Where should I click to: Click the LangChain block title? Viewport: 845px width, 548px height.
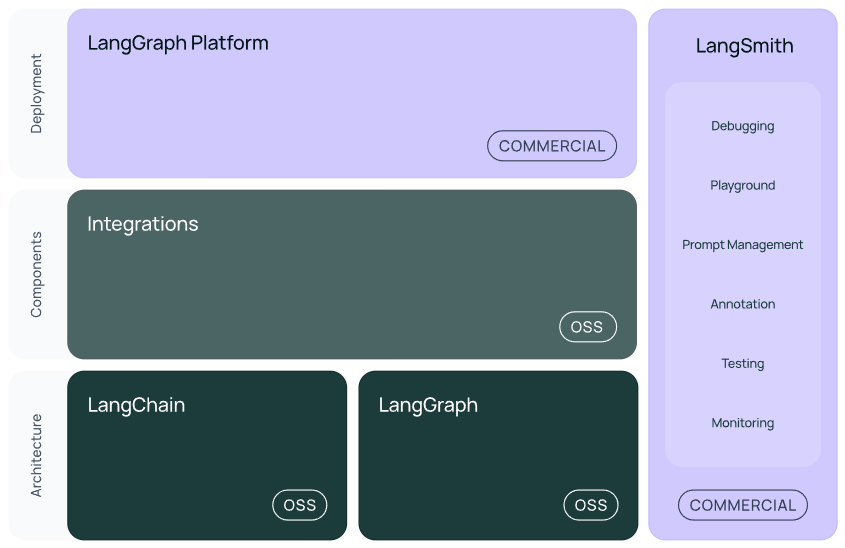(136, 405)
